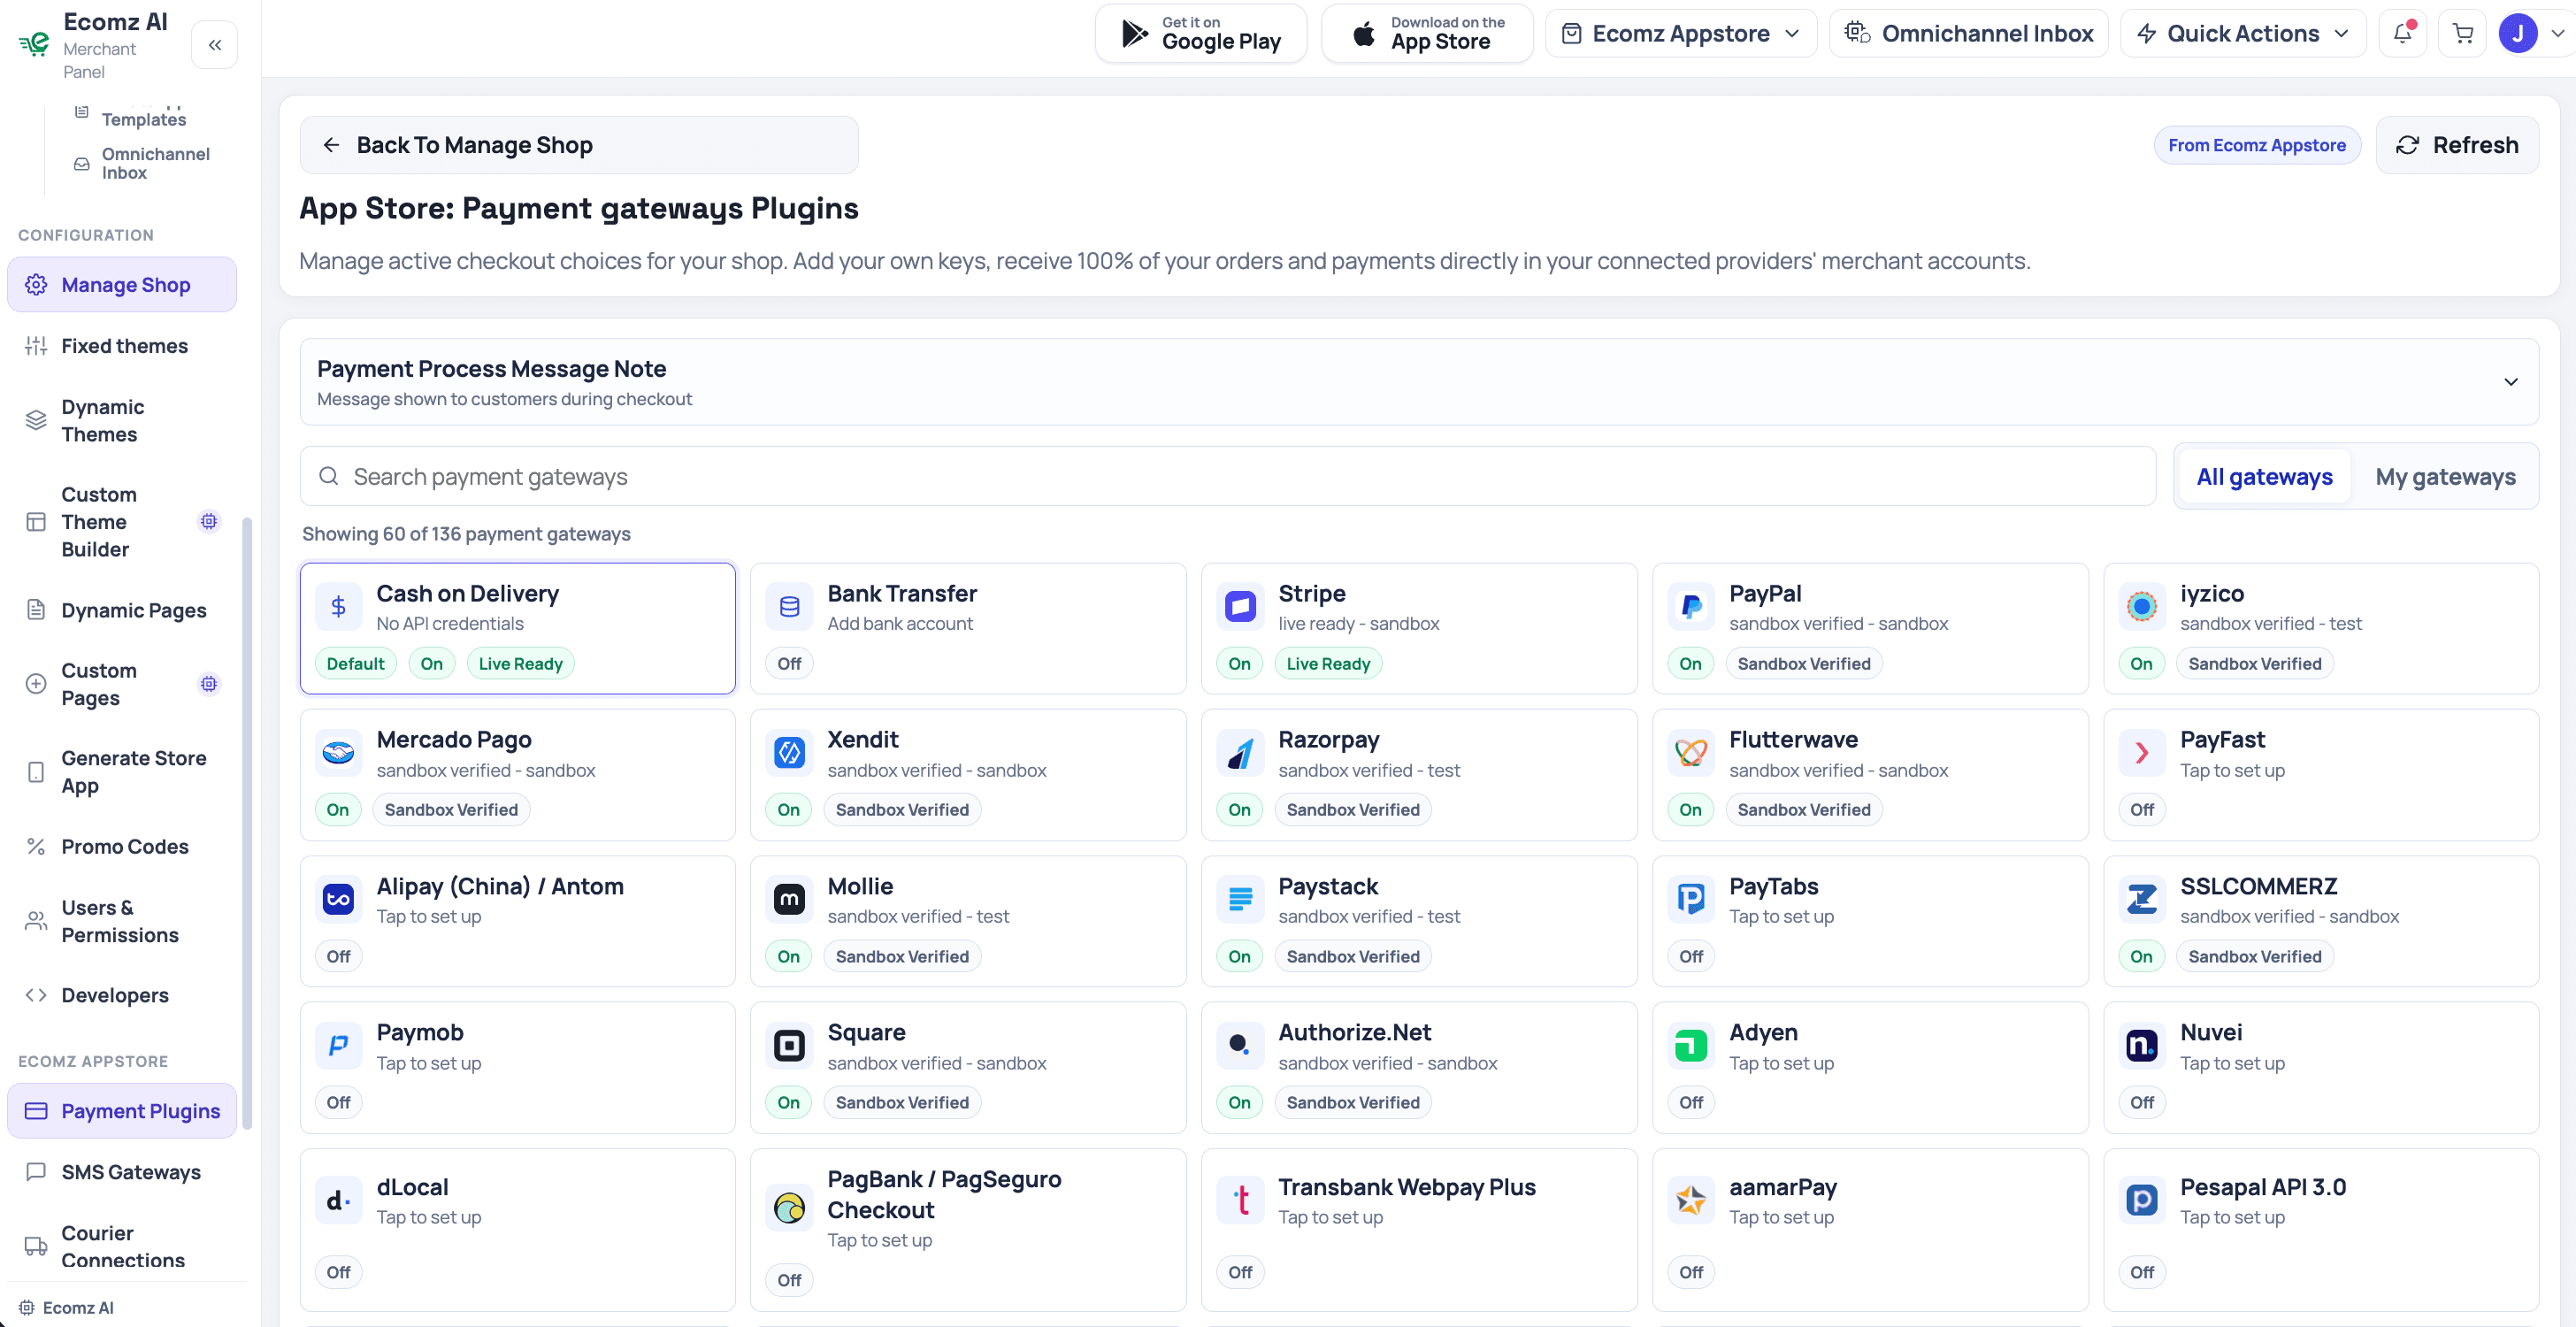Open Users & Permissions in the sidebar

click(122, 922)
